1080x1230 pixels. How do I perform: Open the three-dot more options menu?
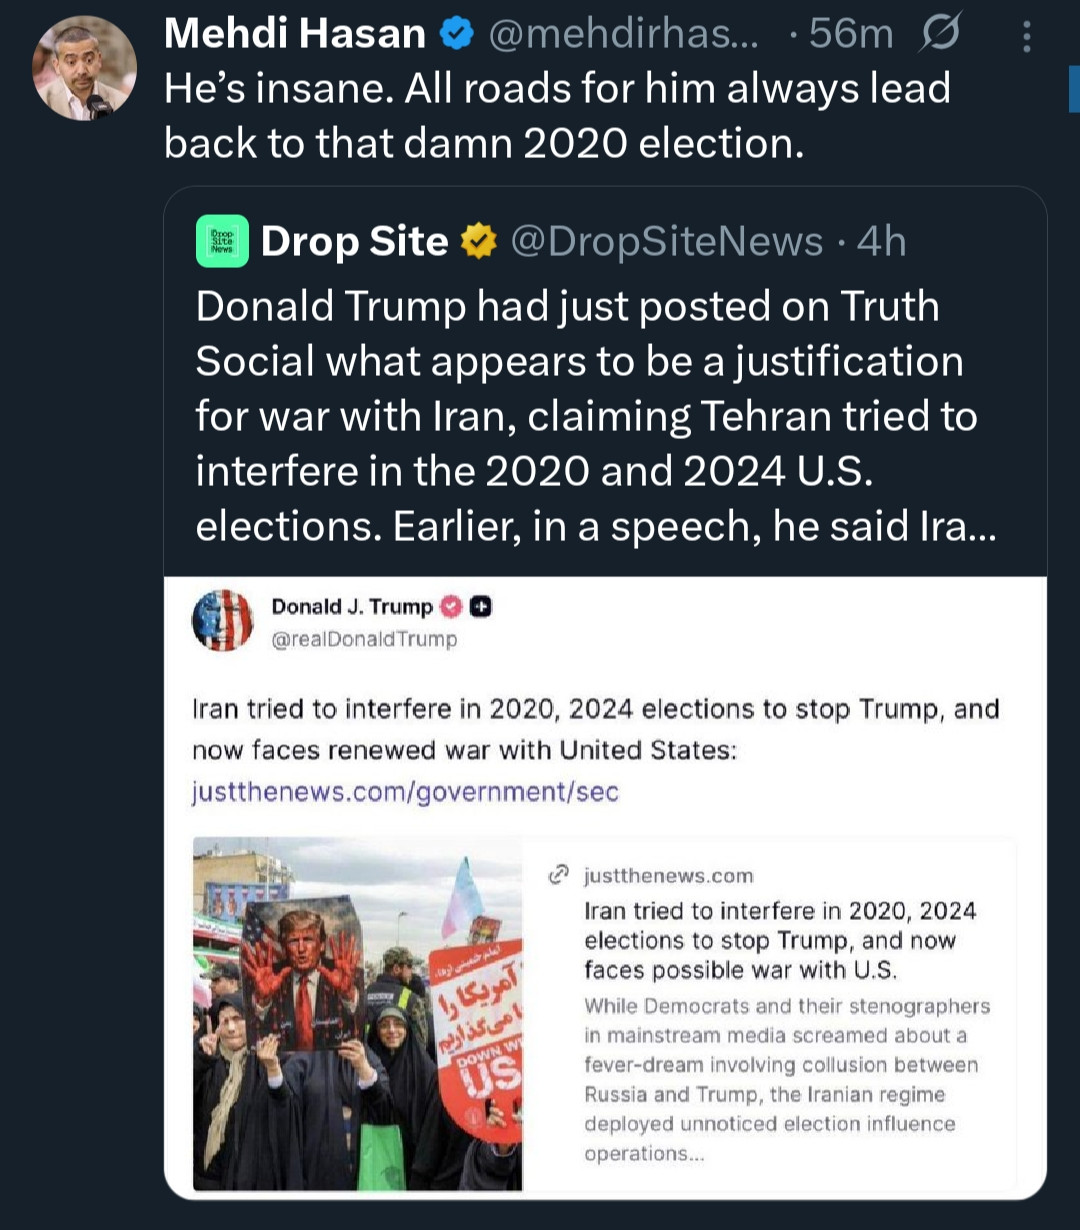coord(1026,37)
